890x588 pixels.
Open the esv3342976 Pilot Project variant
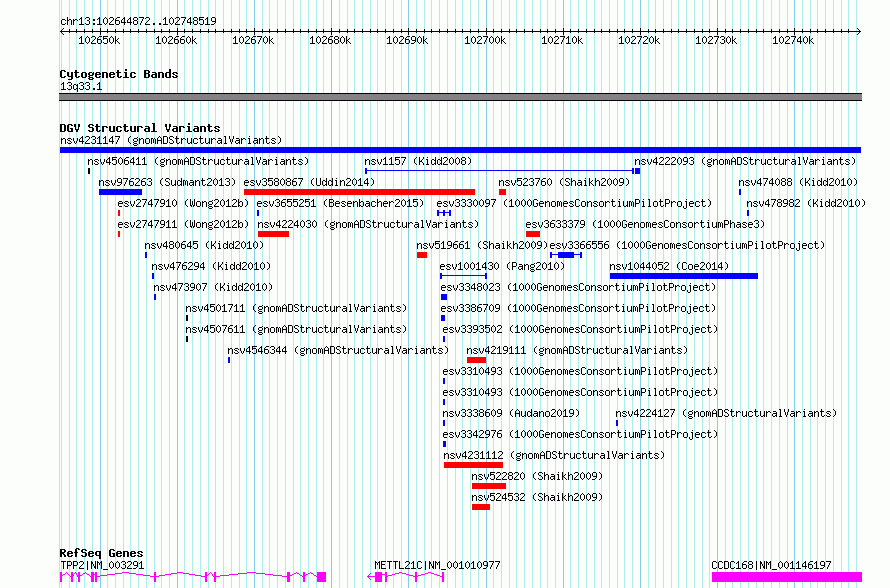(580, 434)
